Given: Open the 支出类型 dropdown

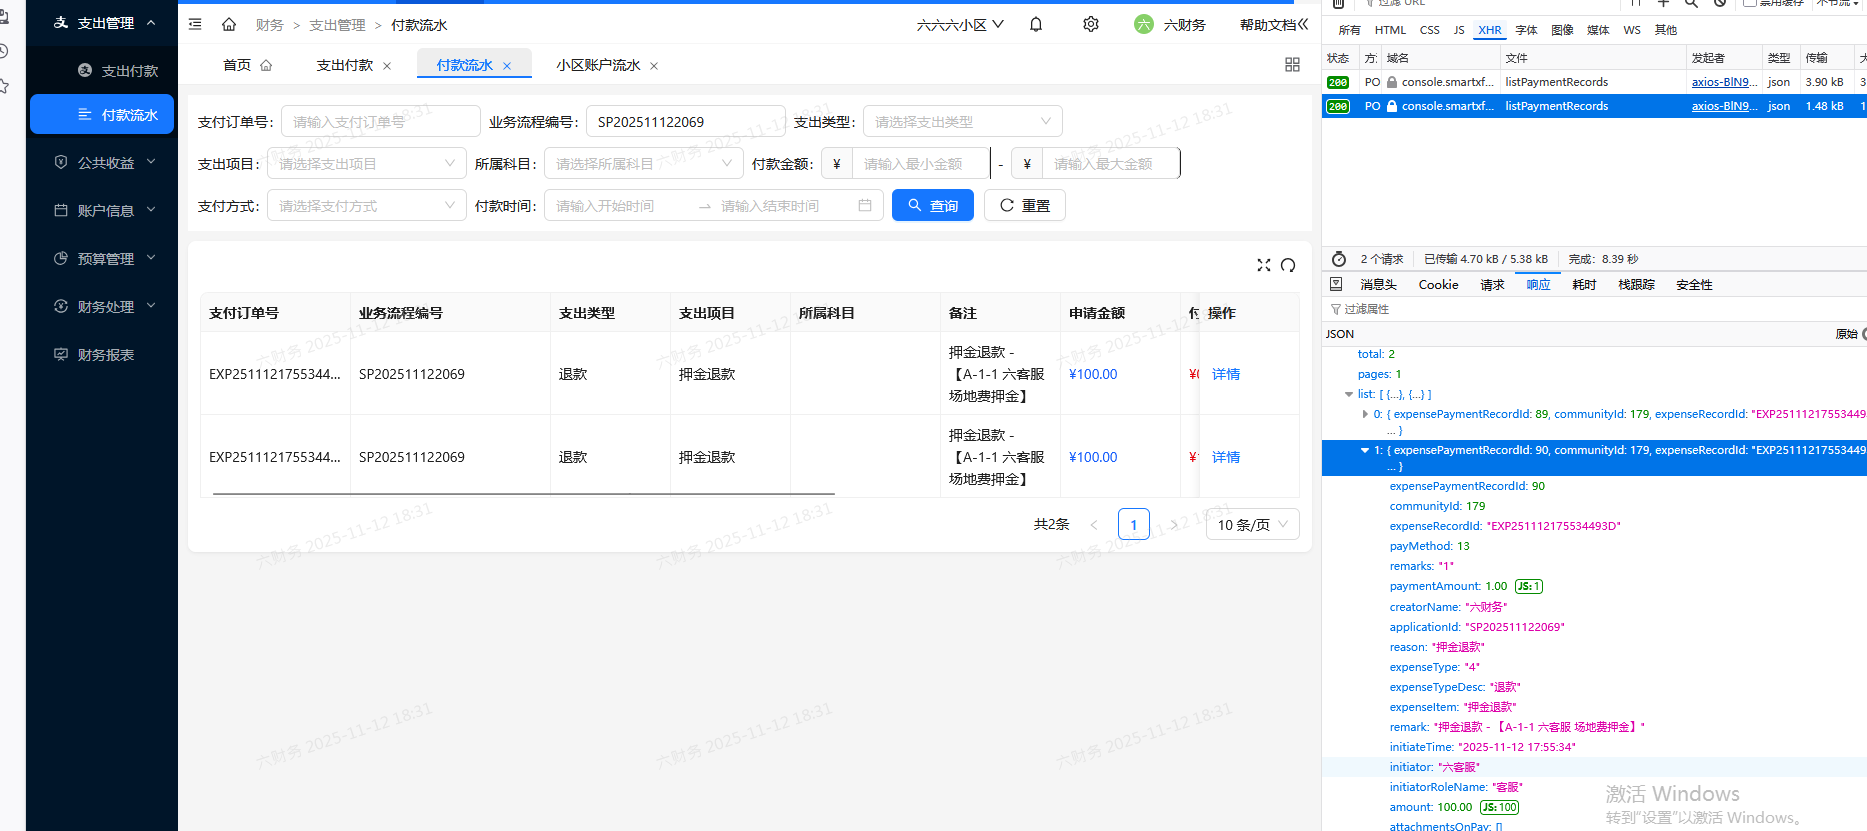Looking at the screenshot, I should (x=962, y=122).
